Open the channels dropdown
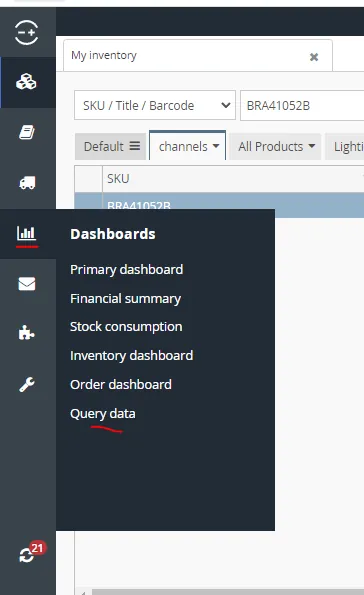Viewport: 364px width, 595px height. coord(188,146)
